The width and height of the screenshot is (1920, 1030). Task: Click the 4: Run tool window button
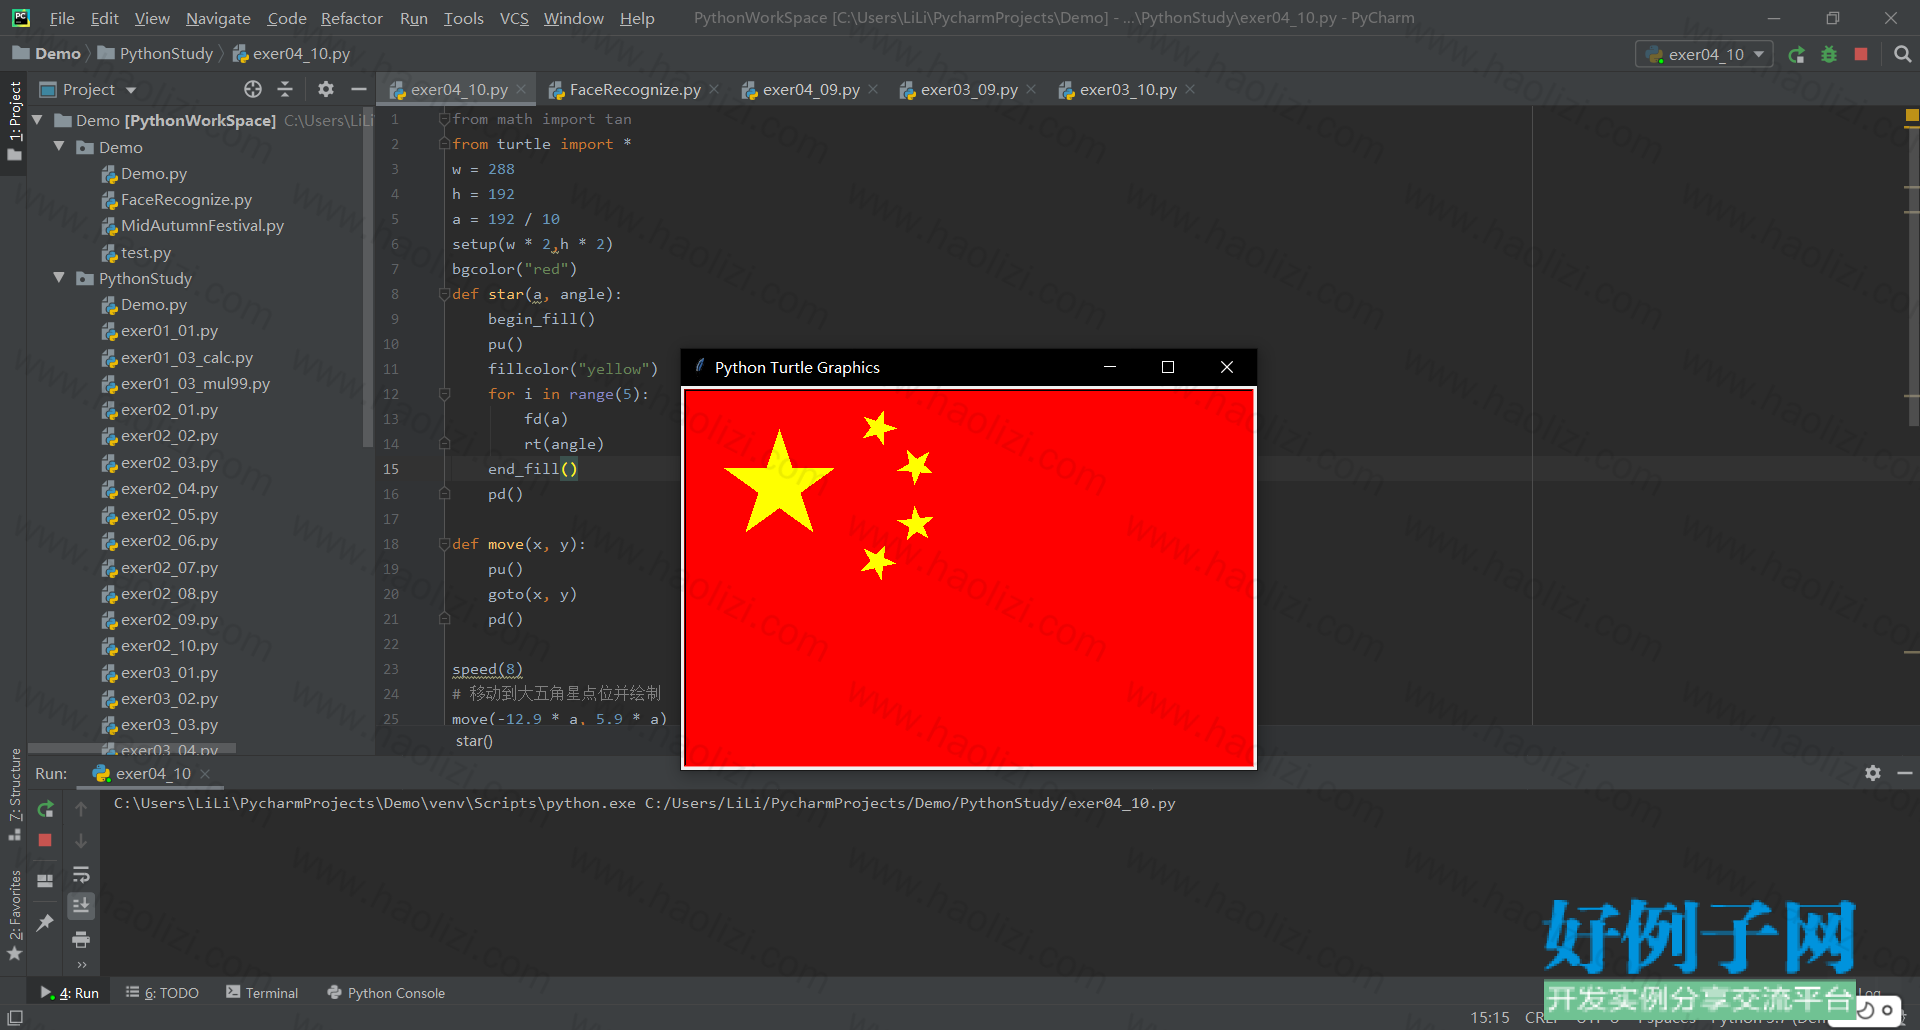click(69, 992)
